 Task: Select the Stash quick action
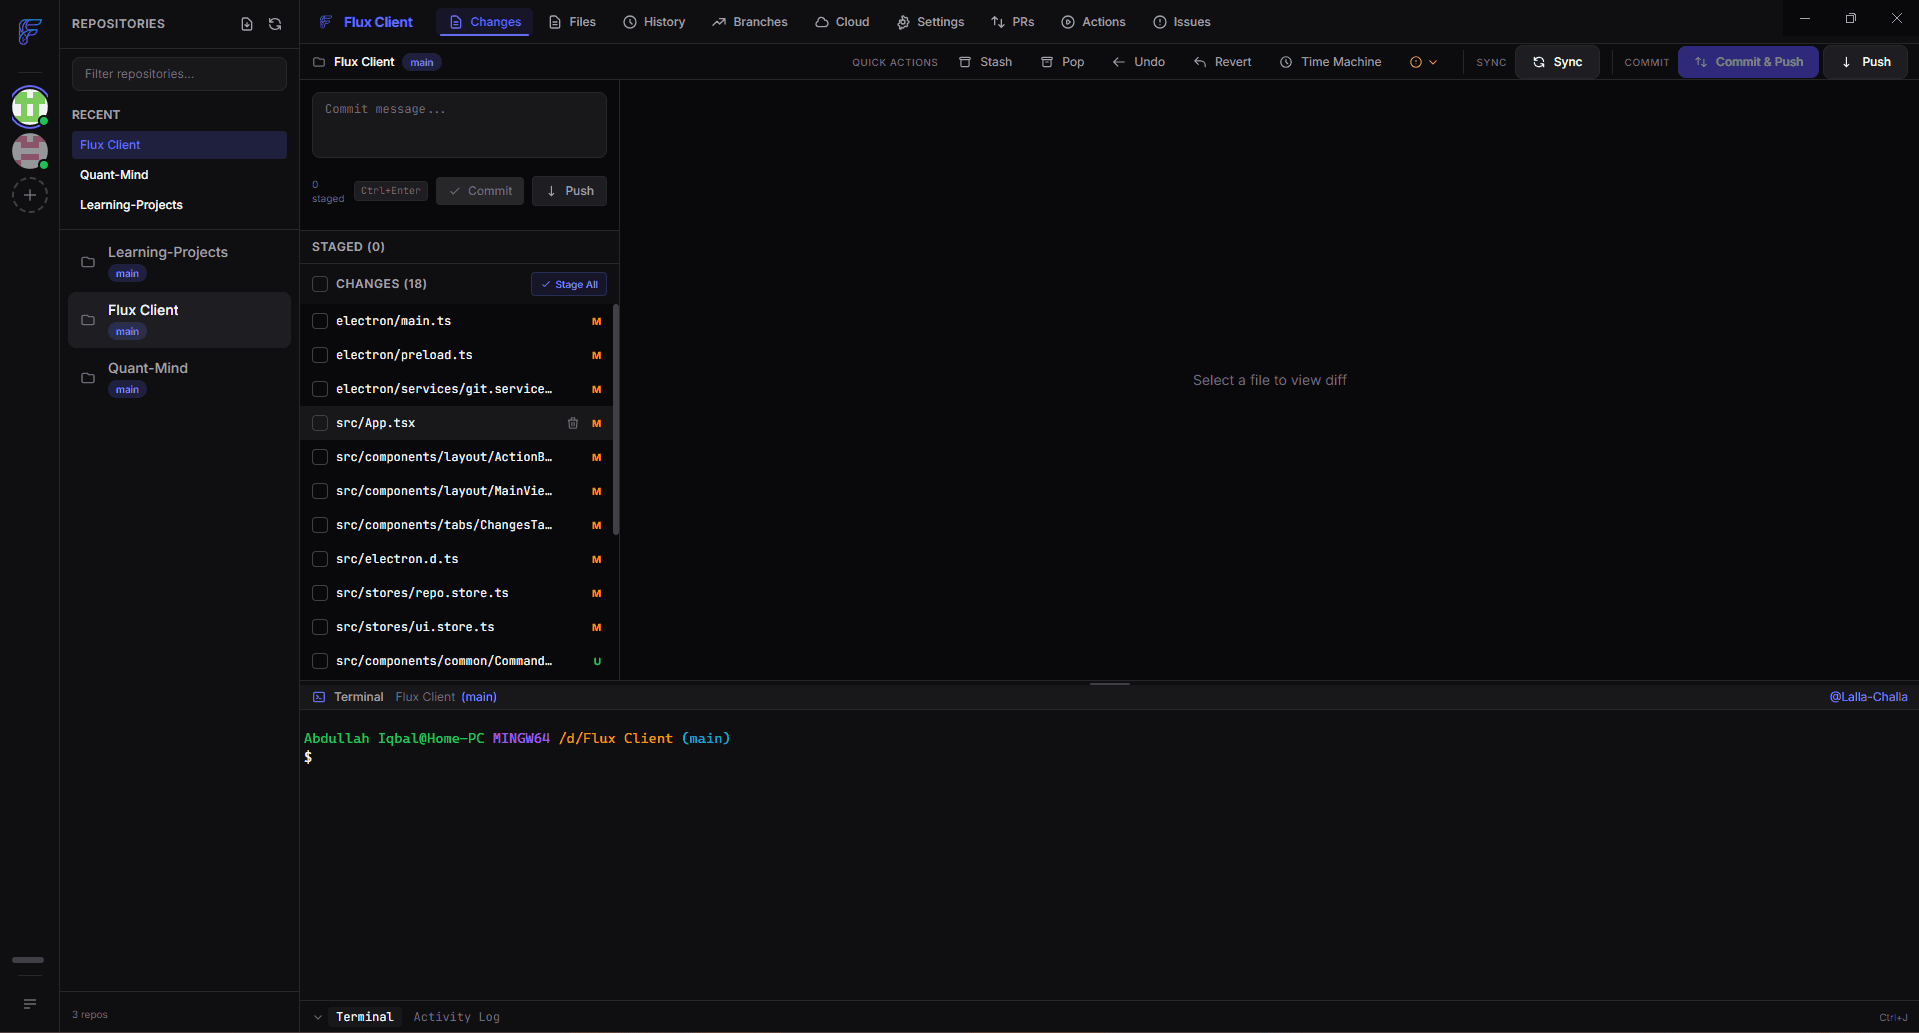pos(985,61)
